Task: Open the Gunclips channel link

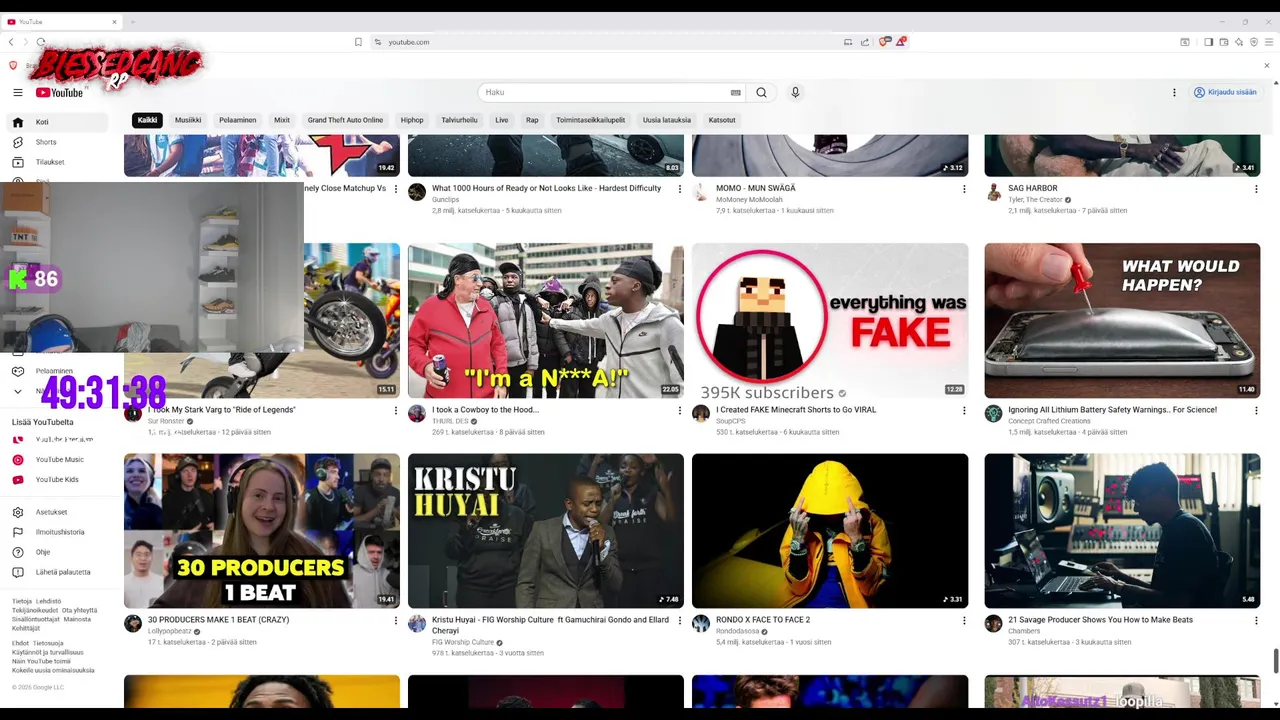Action: click(445, 200)
